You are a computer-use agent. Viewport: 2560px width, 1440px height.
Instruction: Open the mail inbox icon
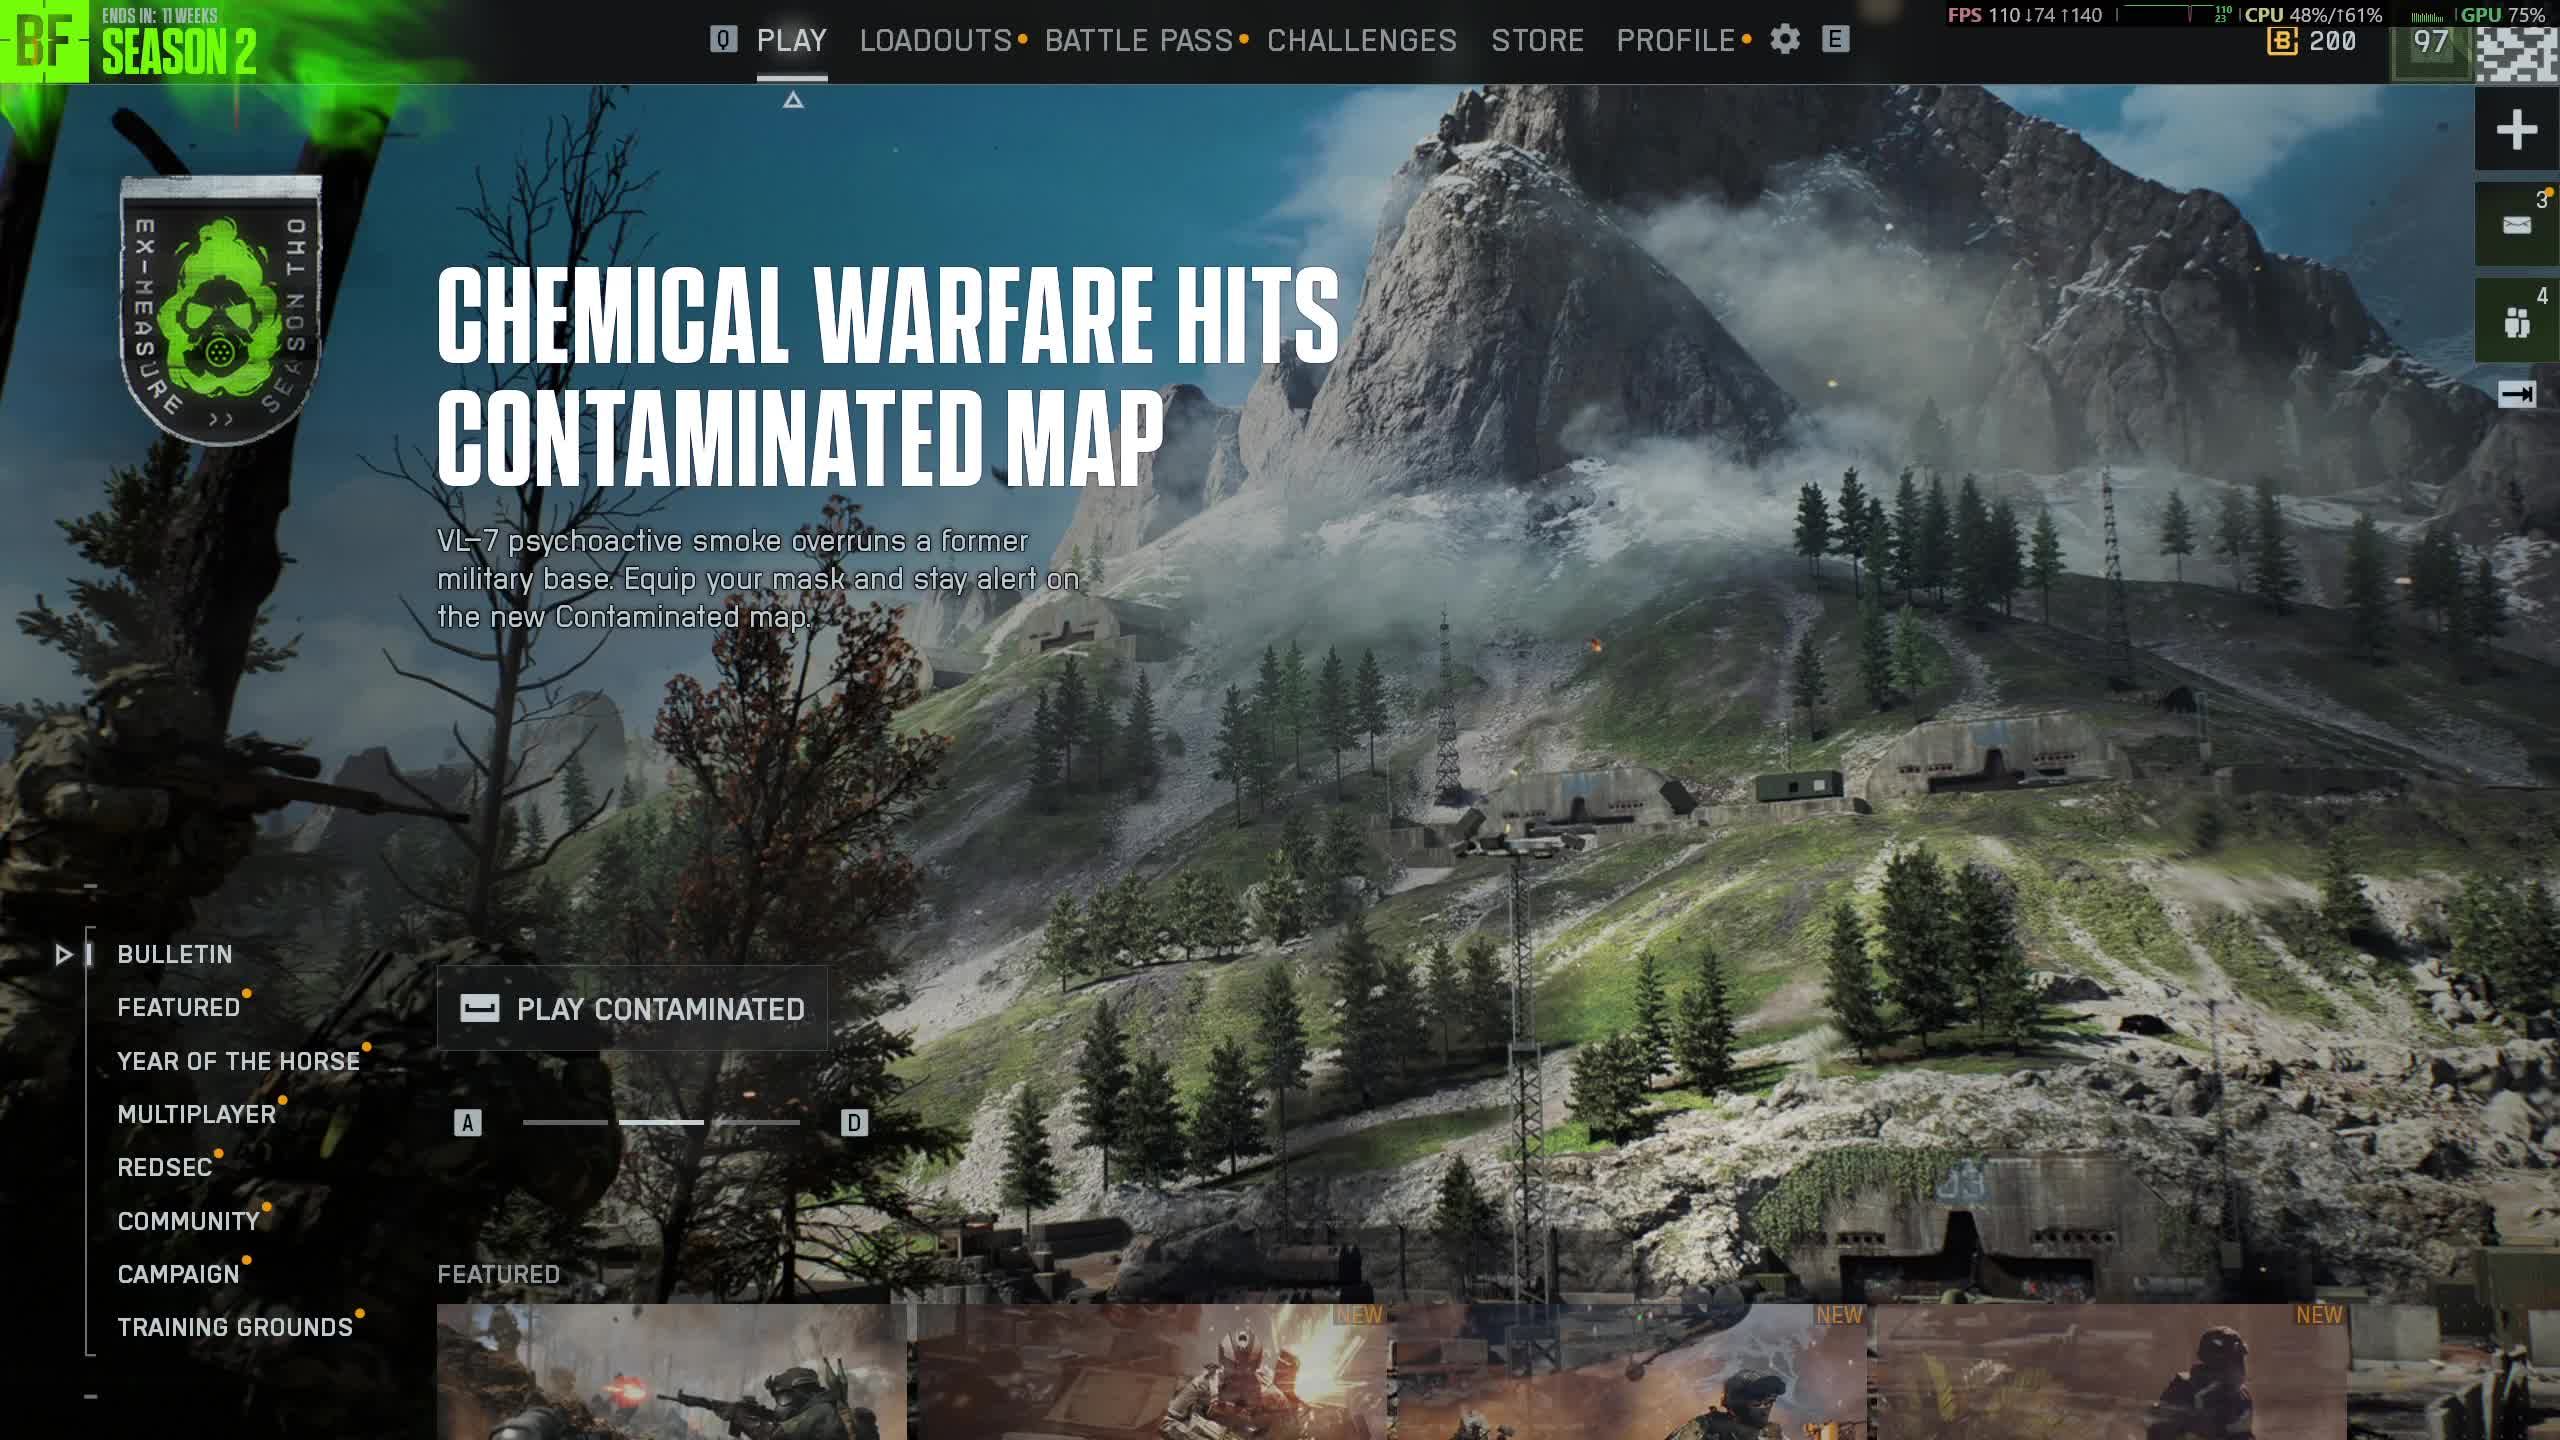(x=2516, y=225)
